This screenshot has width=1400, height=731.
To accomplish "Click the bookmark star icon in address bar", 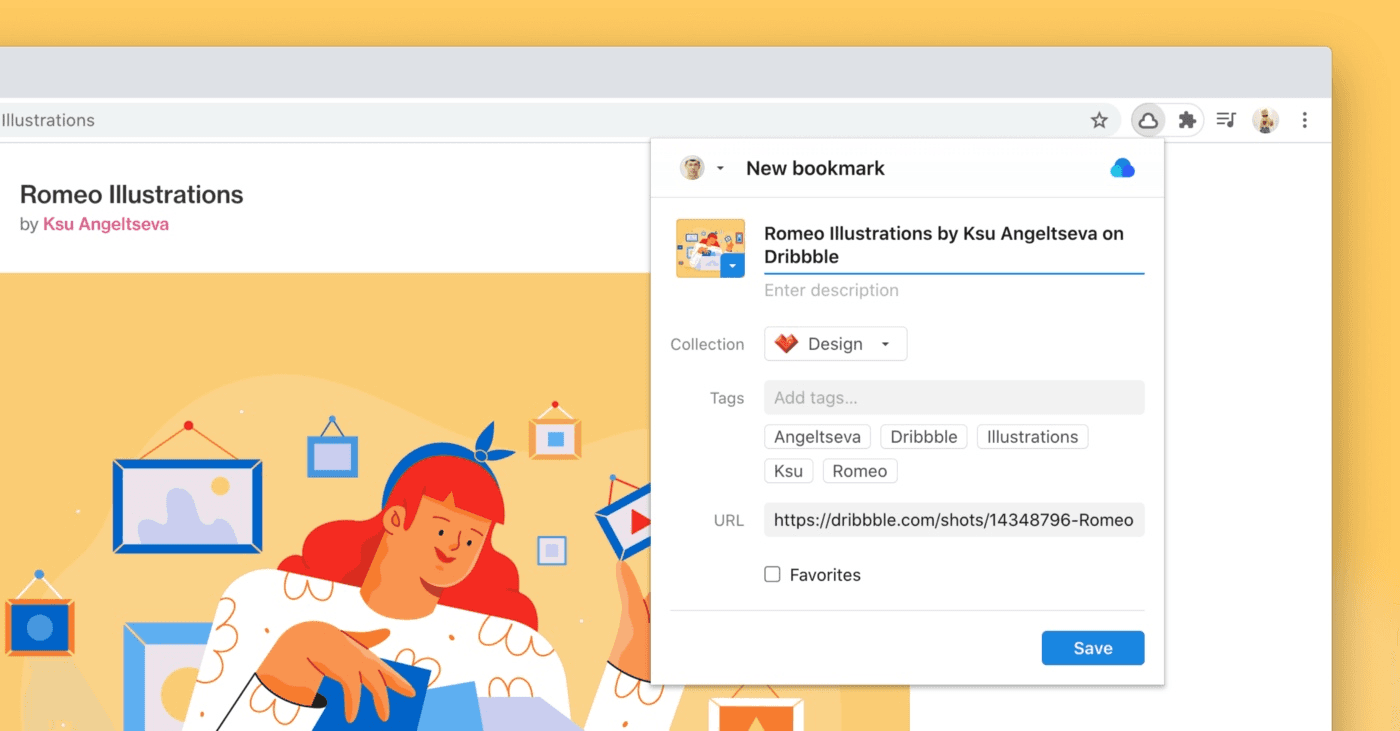I will pyautogui.click(x=1099, y=120).
